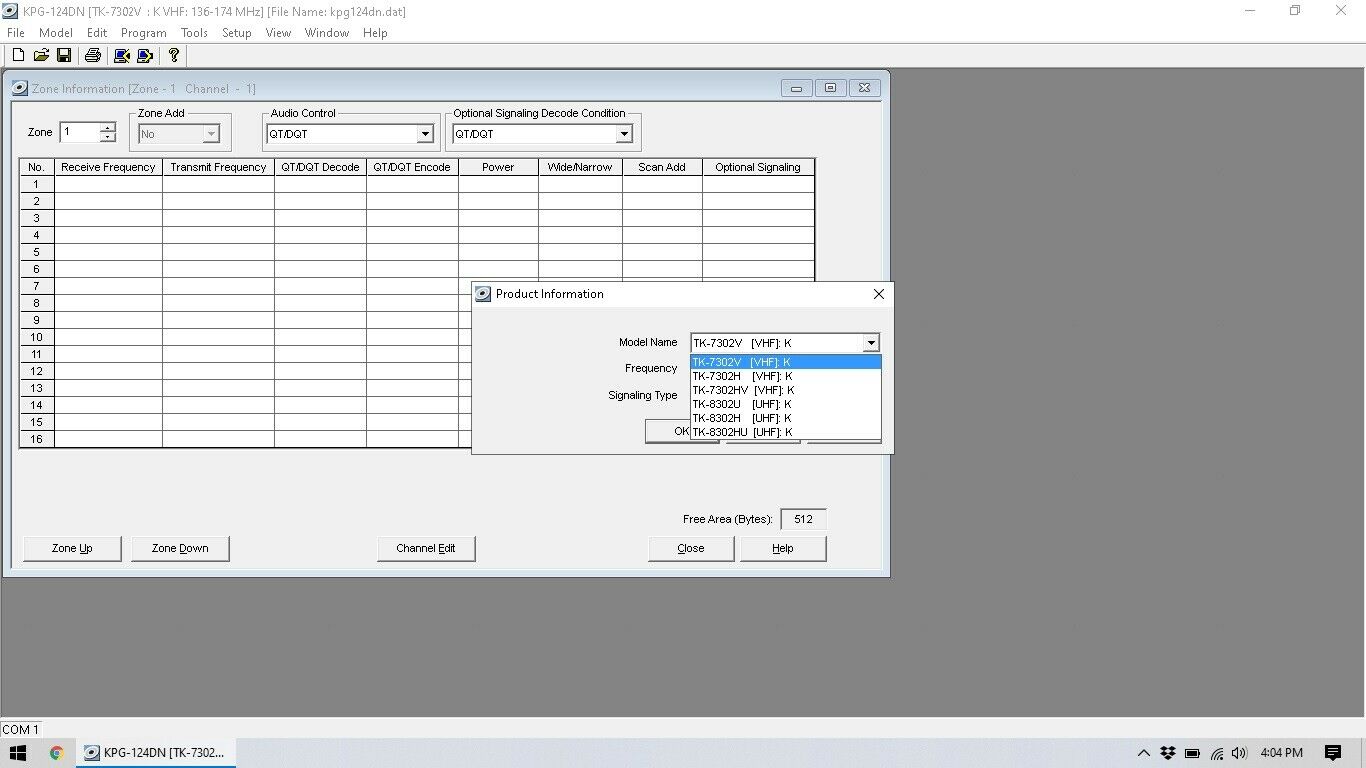The image size is (1366, 768).
Task: Click the Optional Signaling column header
Action: (758, 167)
